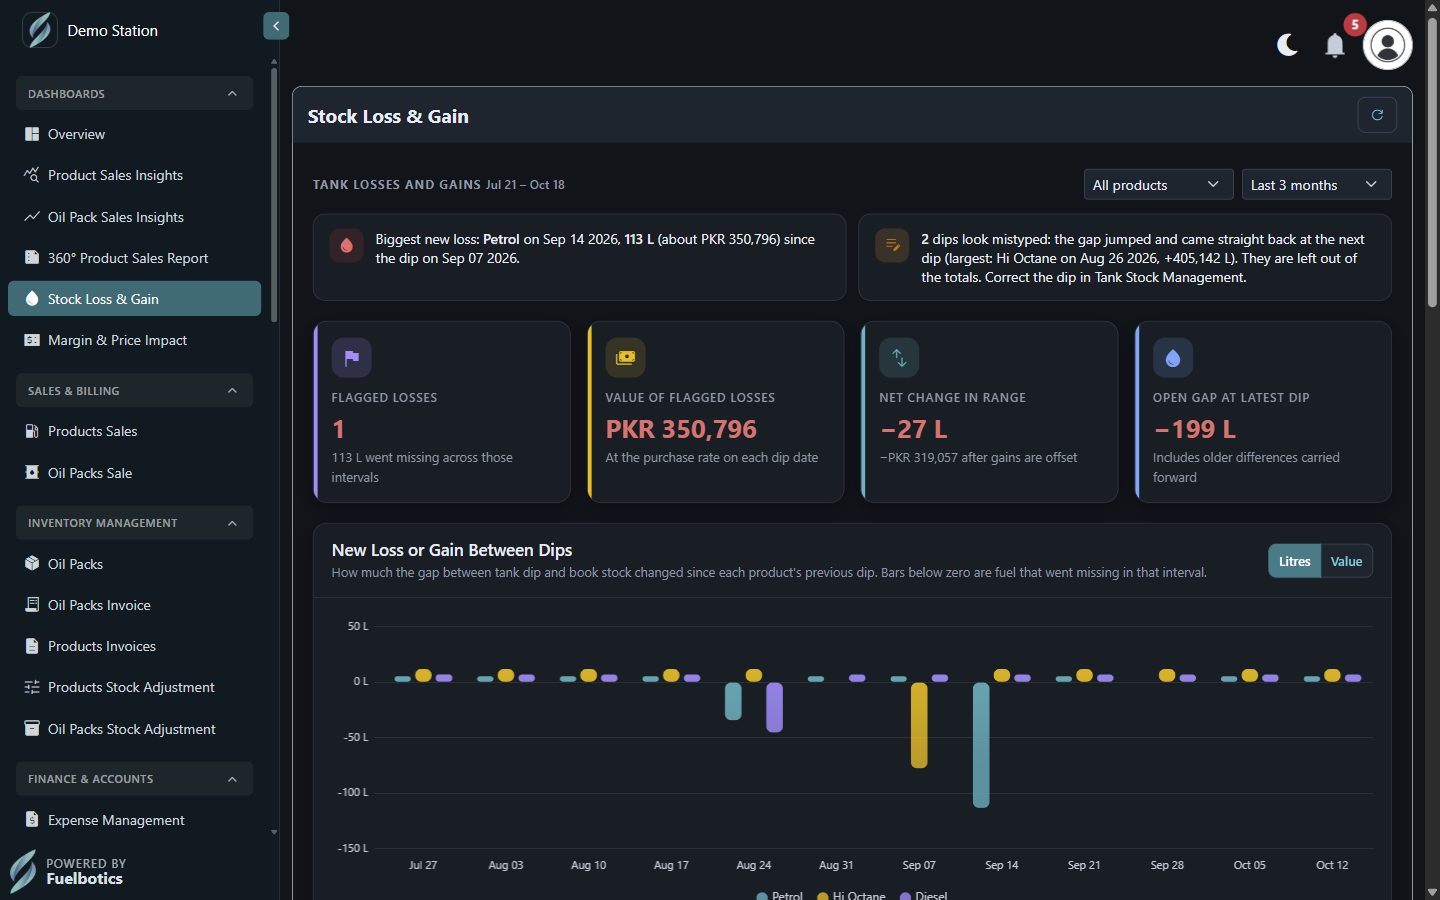This screenshot has width=1440, height=900.
Task: Open the Last 3 months dropdown
Action: pyautogui.click(x=1316, y=185)
